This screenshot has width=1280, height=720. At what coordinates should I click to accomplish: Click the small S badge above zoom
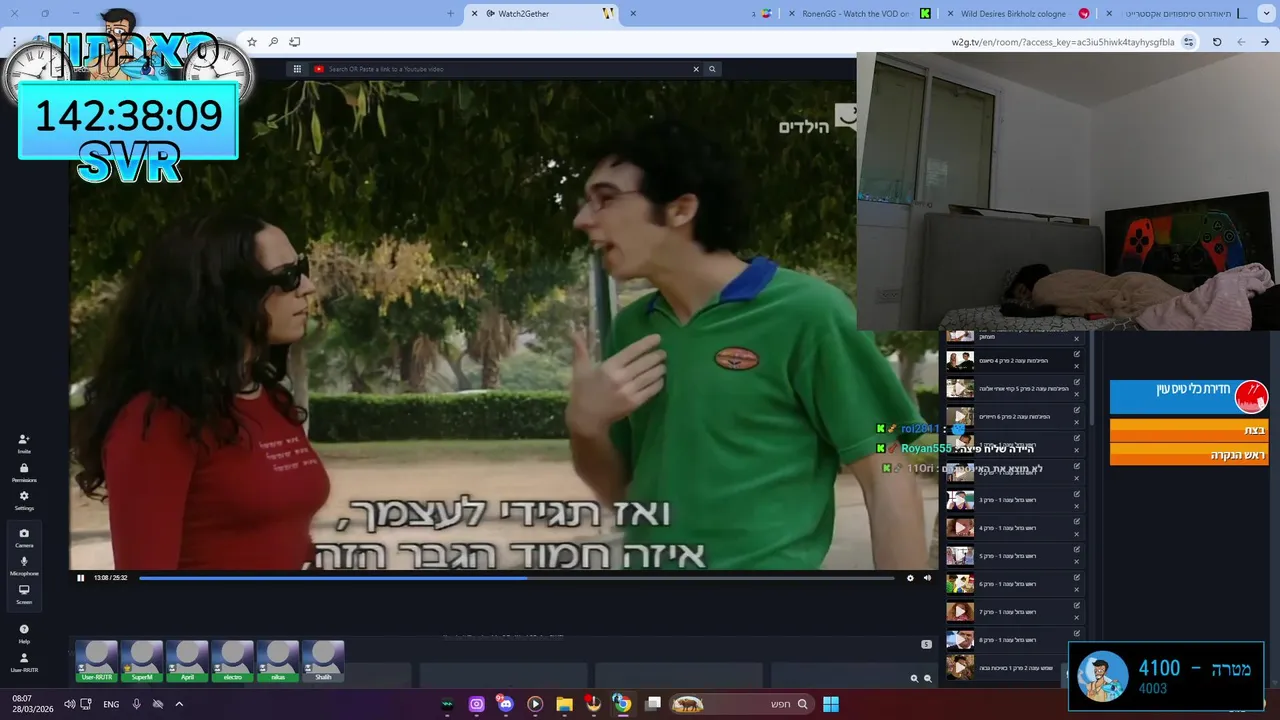tap(926, 644)
